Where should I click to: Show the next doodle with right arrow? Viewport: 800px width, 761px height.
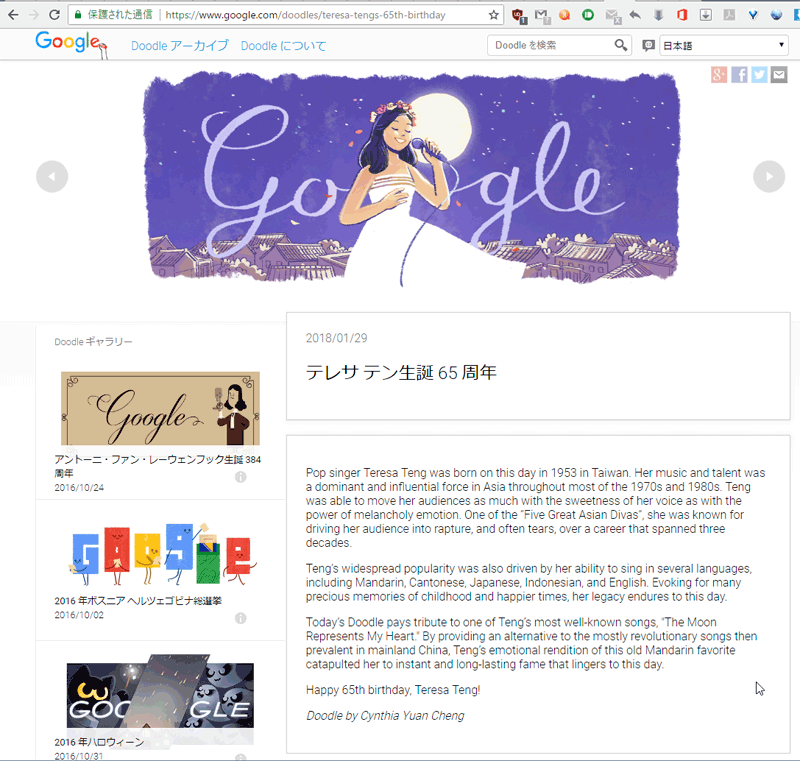(769, 176)
